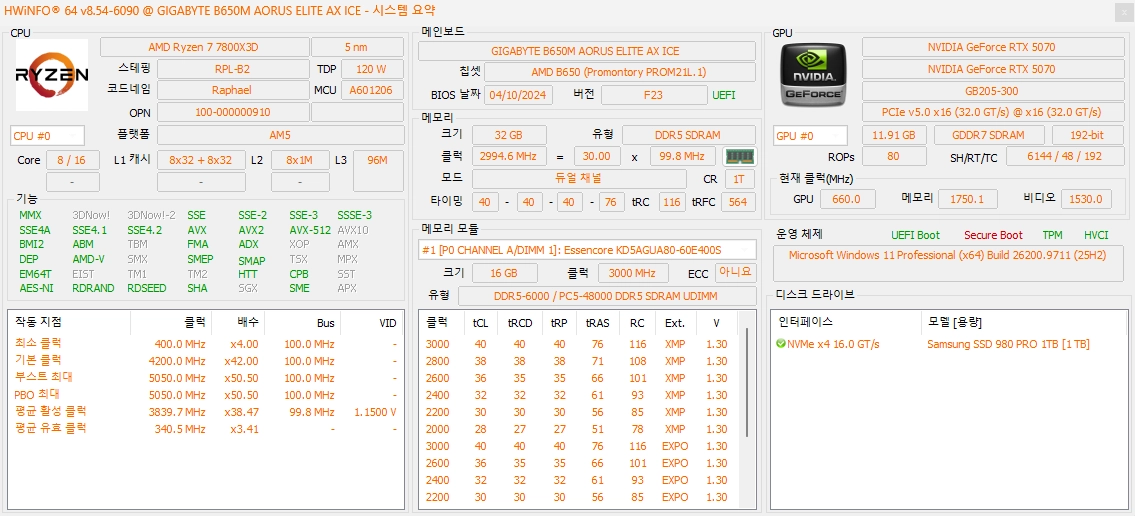Click the motherboard name field in 메인보드 section
Screen dimensions: 1135x516
click(x=587, y=51)
